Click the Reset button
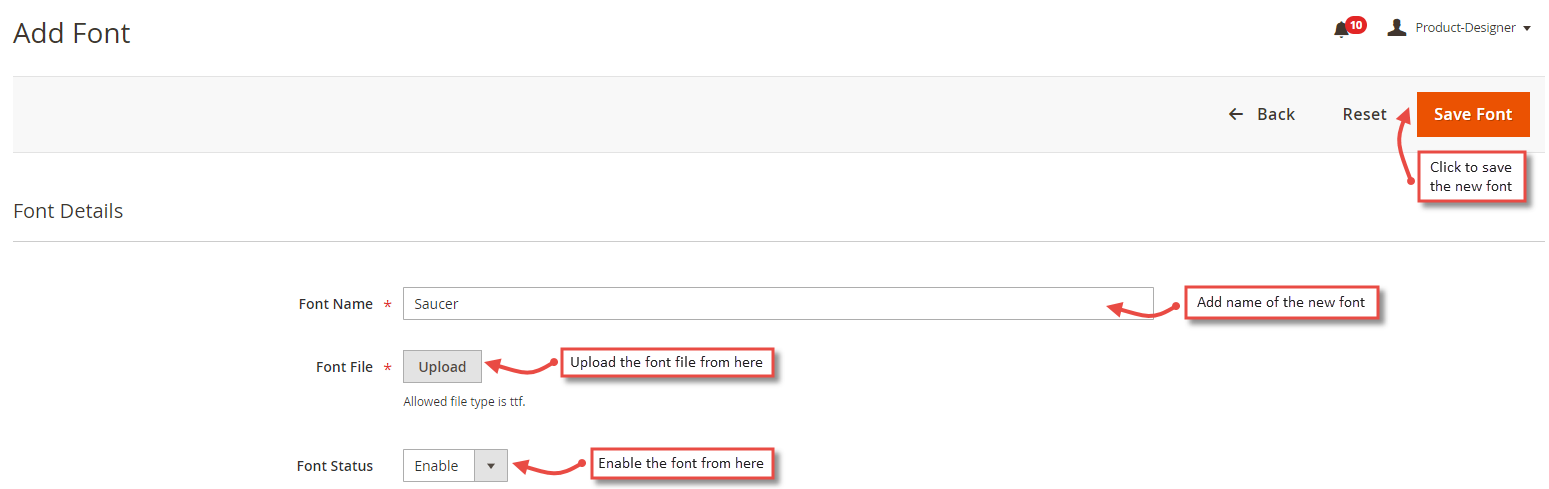Image resolution: width=1549 pixels, height=489 pixels. 1364,114
